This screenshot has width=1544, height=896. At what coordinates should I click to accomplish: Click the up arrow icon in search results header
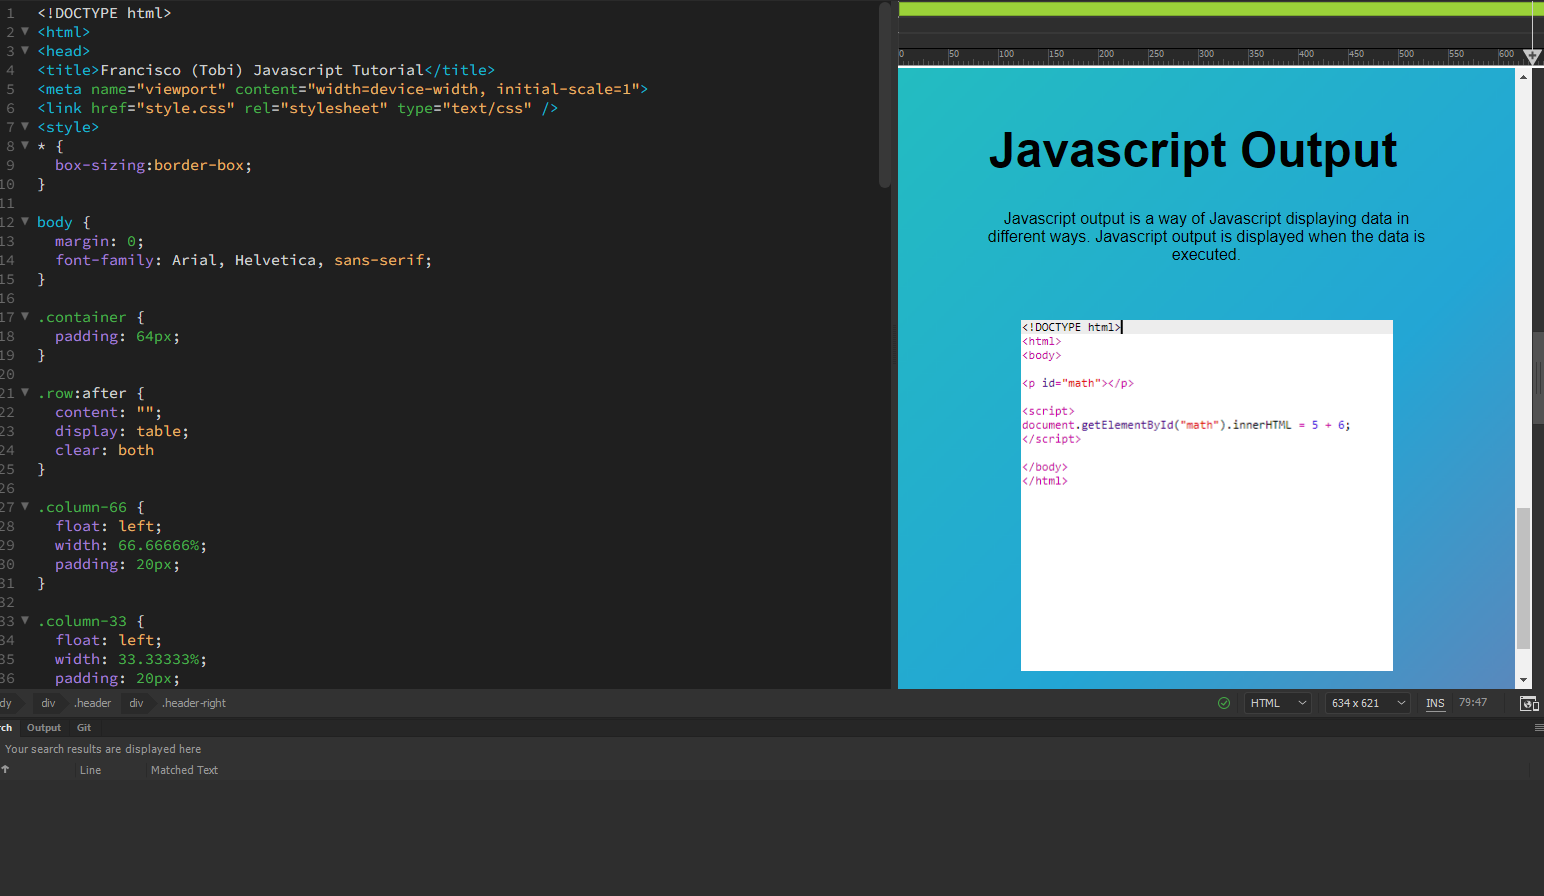(x=5, y=769)
